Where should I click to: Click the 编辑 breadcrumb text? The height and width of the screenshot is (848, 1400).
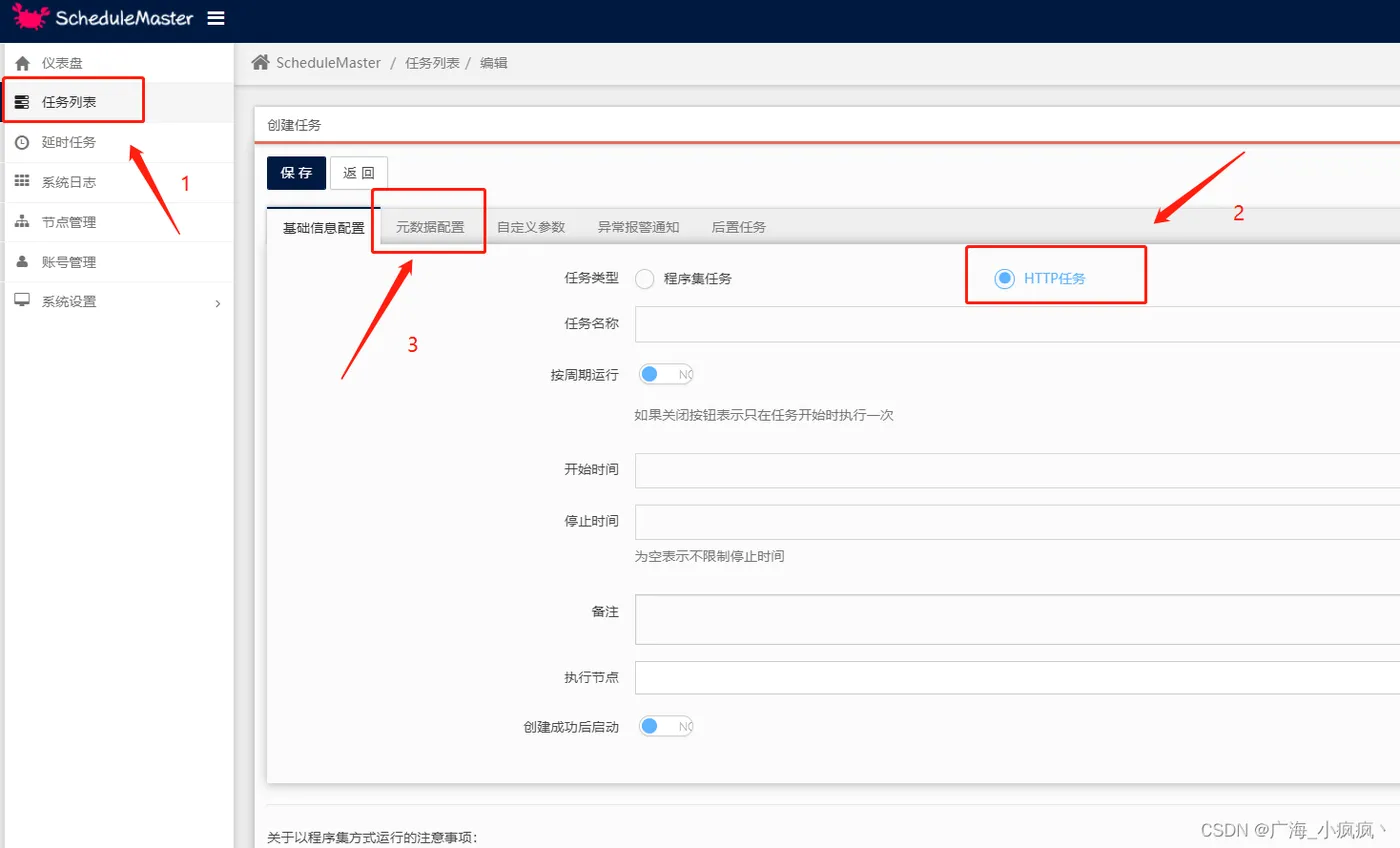(x=494, y=62)
